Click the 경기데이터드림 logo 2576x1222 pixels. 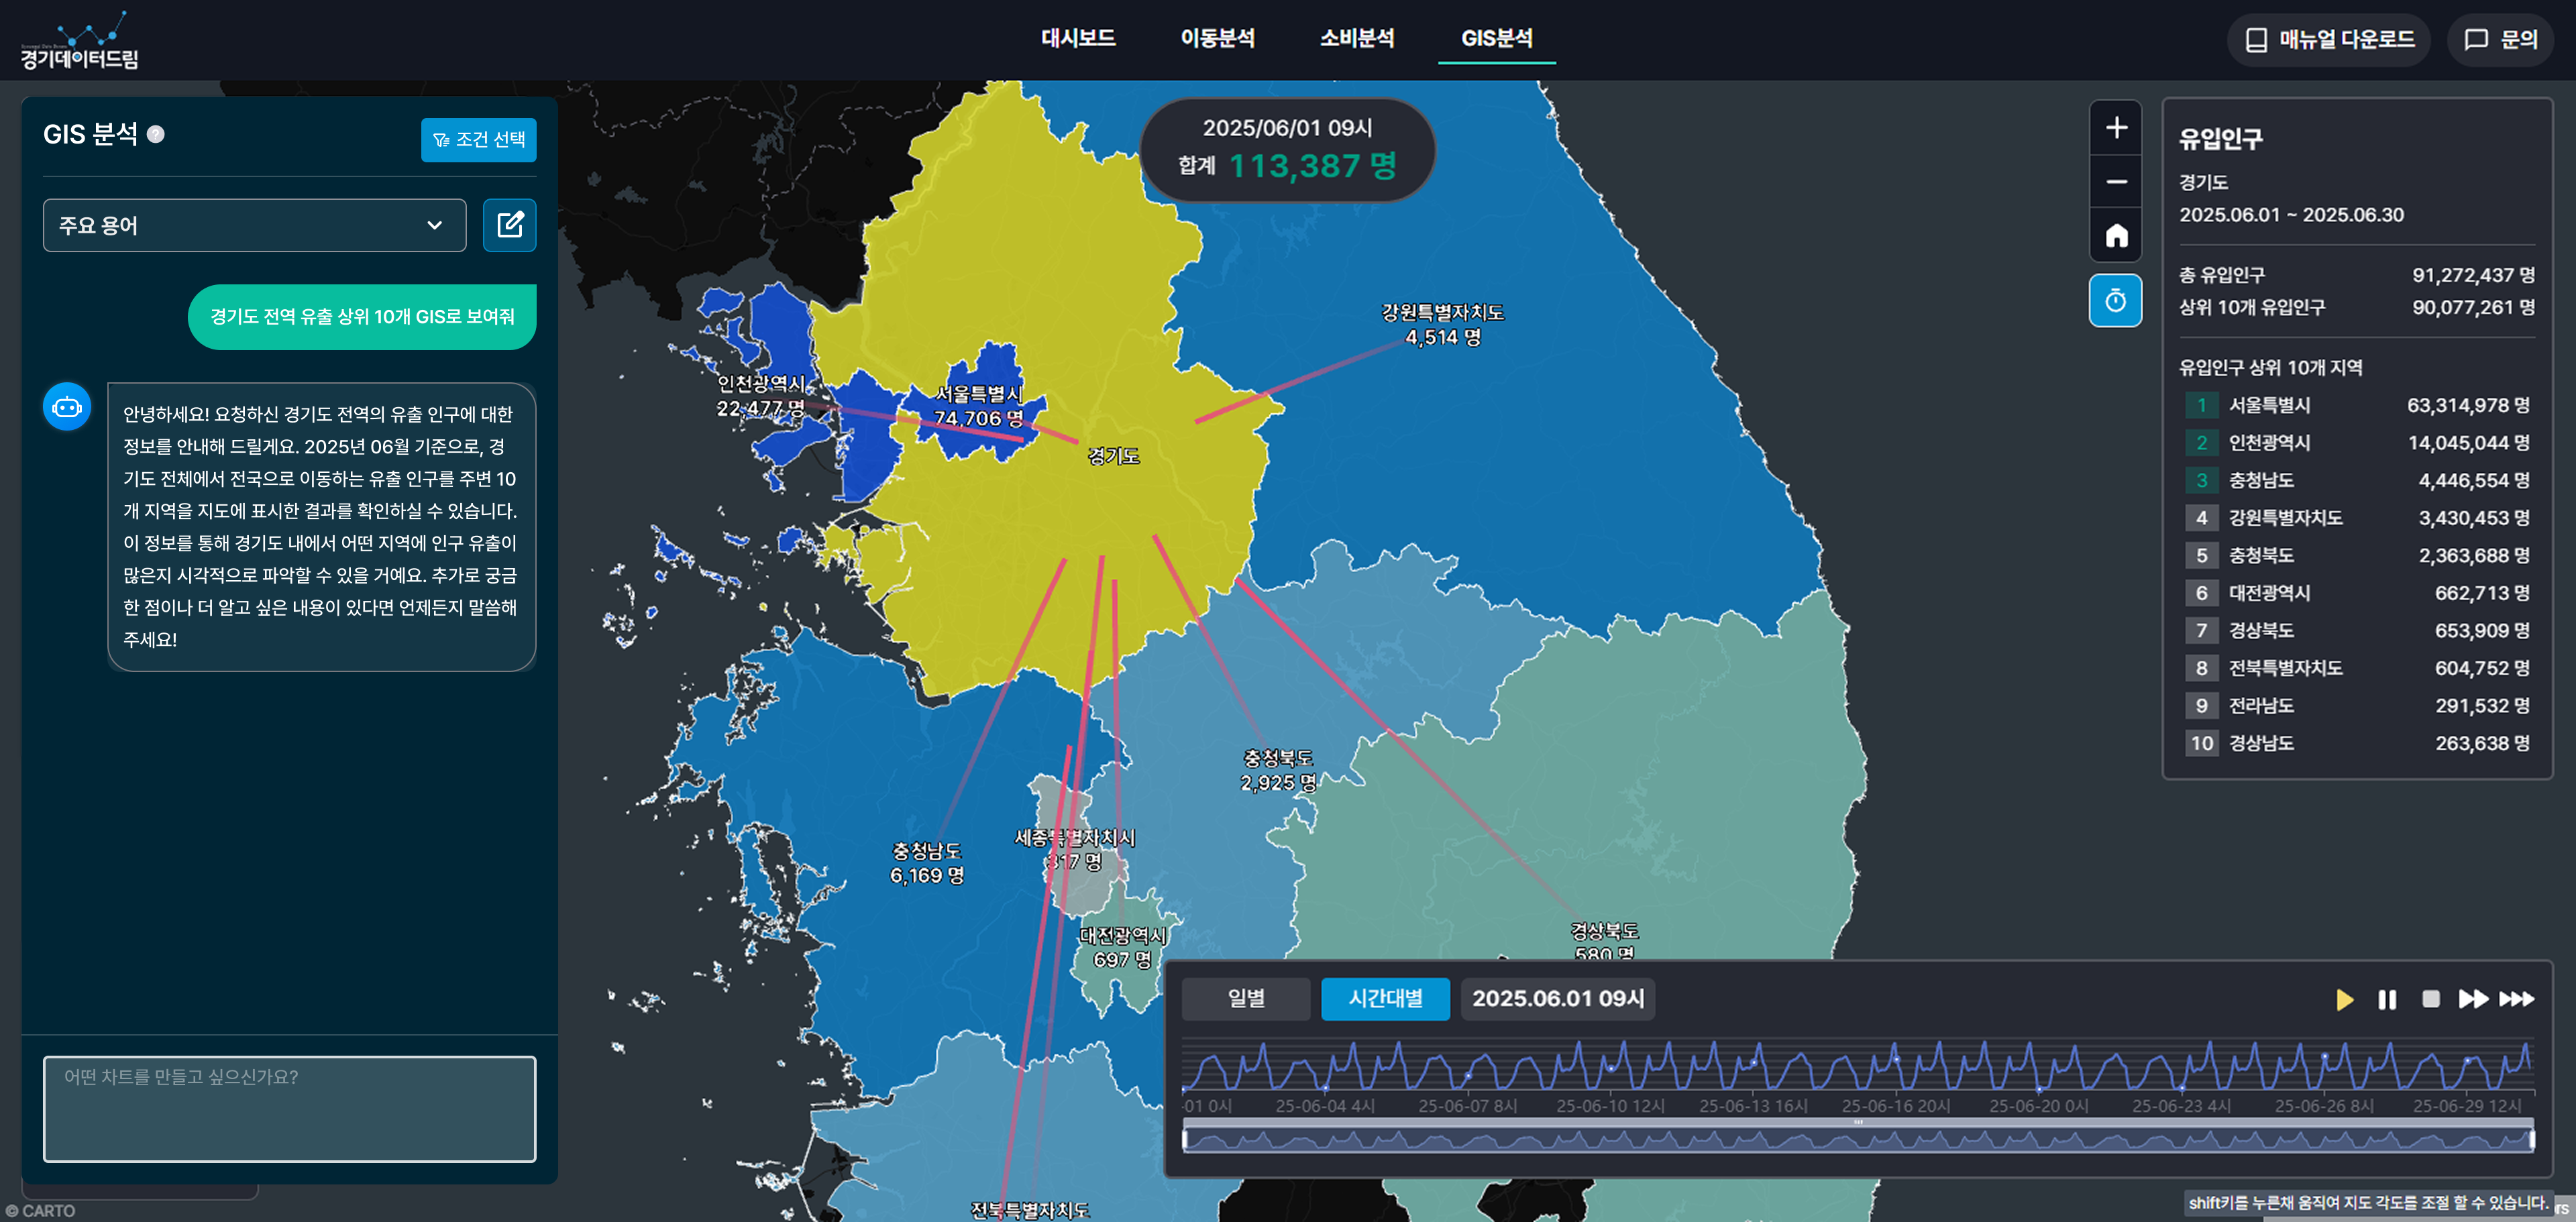(x=80, y=40)
